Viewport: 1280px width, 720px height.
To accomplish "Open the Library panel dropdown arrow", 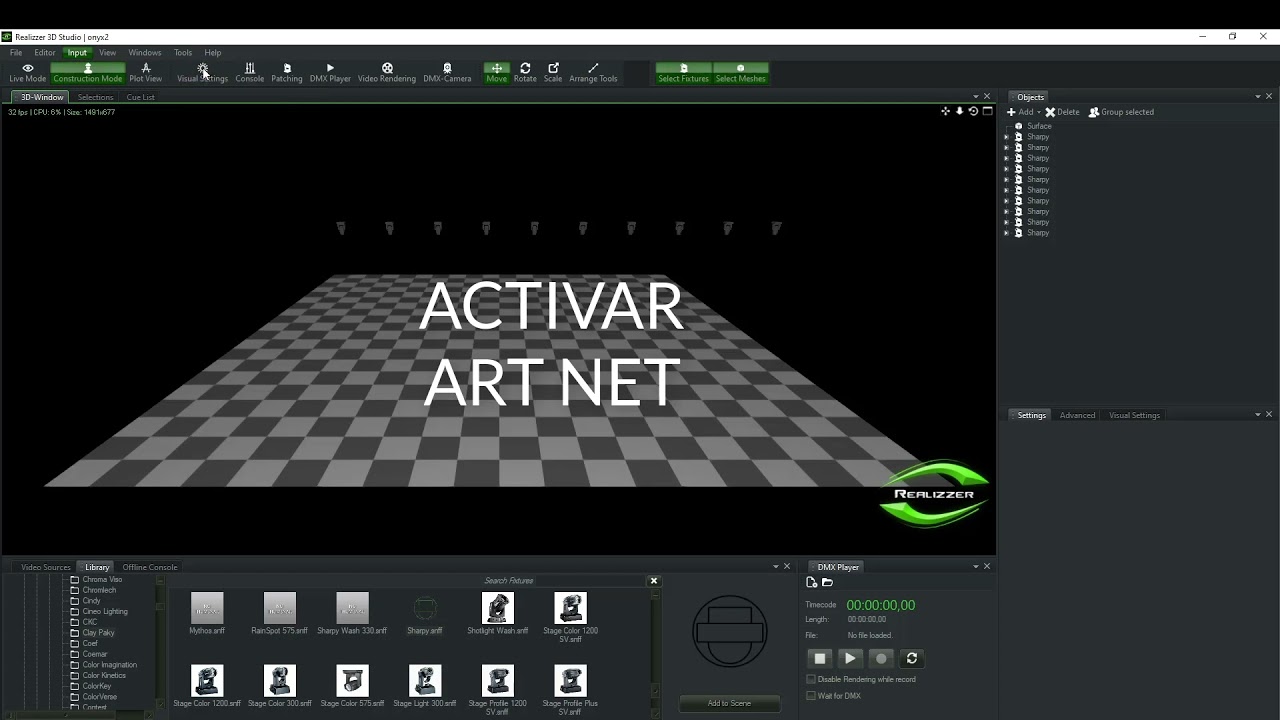I will [x=776, y=567].
